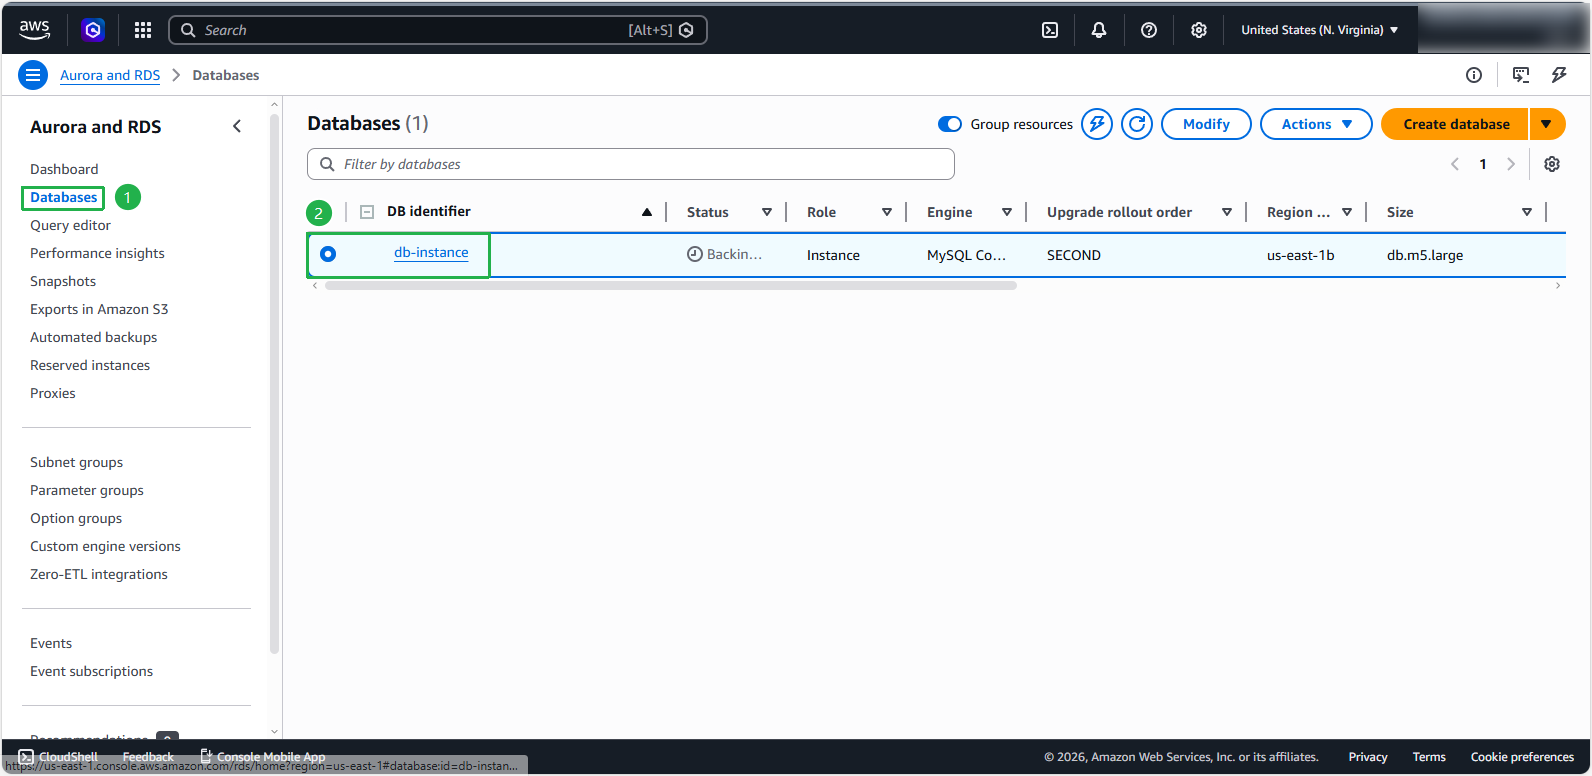Open Console Mobile App link

(263, 757)
